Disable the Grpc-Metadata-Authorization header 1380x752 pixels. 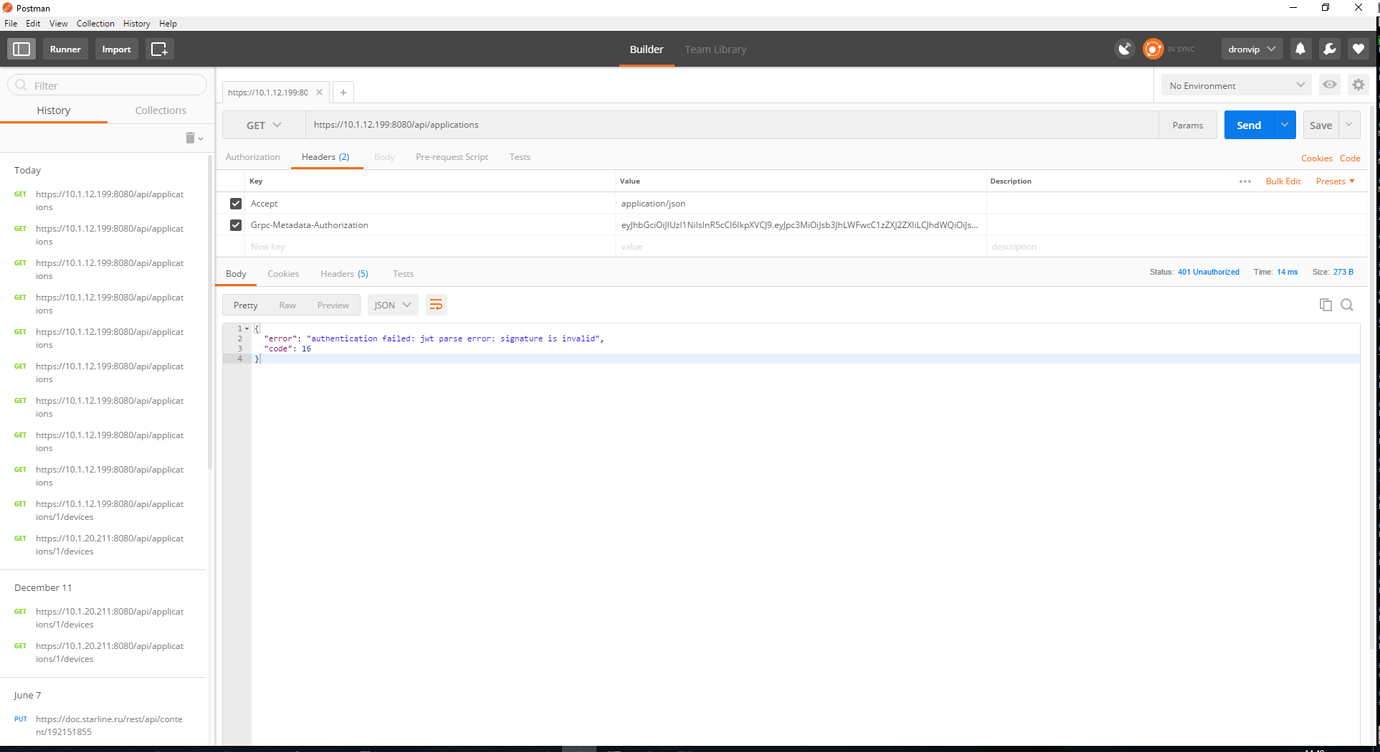[235, 224]
